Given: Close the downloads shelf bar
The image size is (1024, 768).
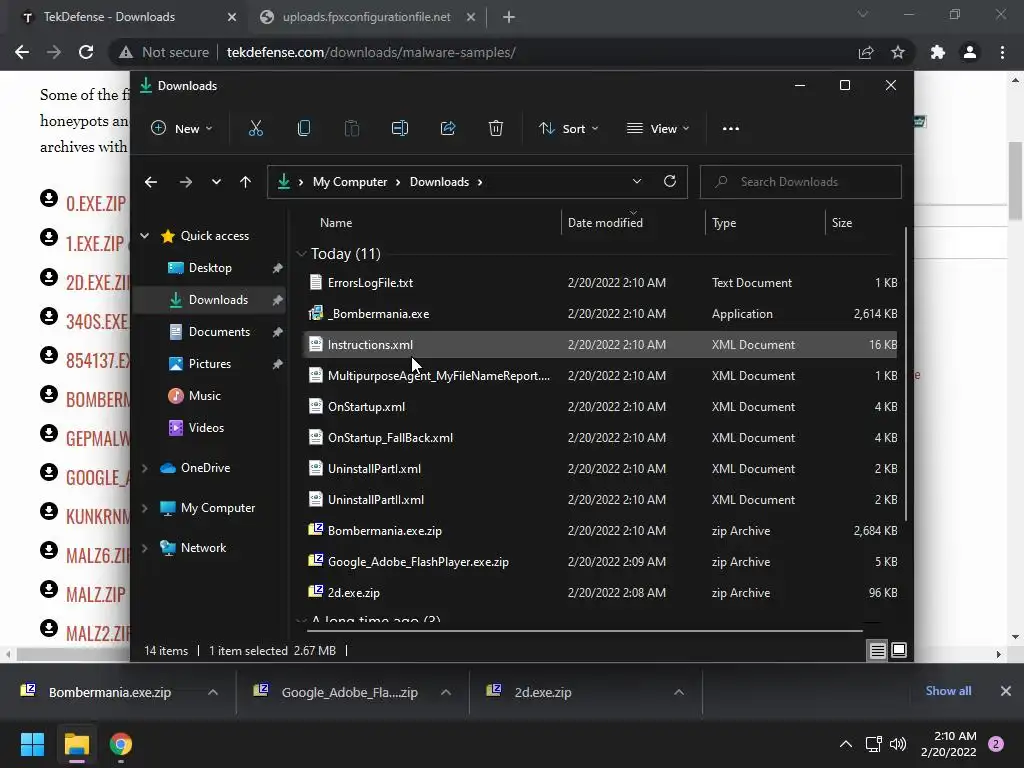Looking at the screenshot, I should [x=1006, y=691].
